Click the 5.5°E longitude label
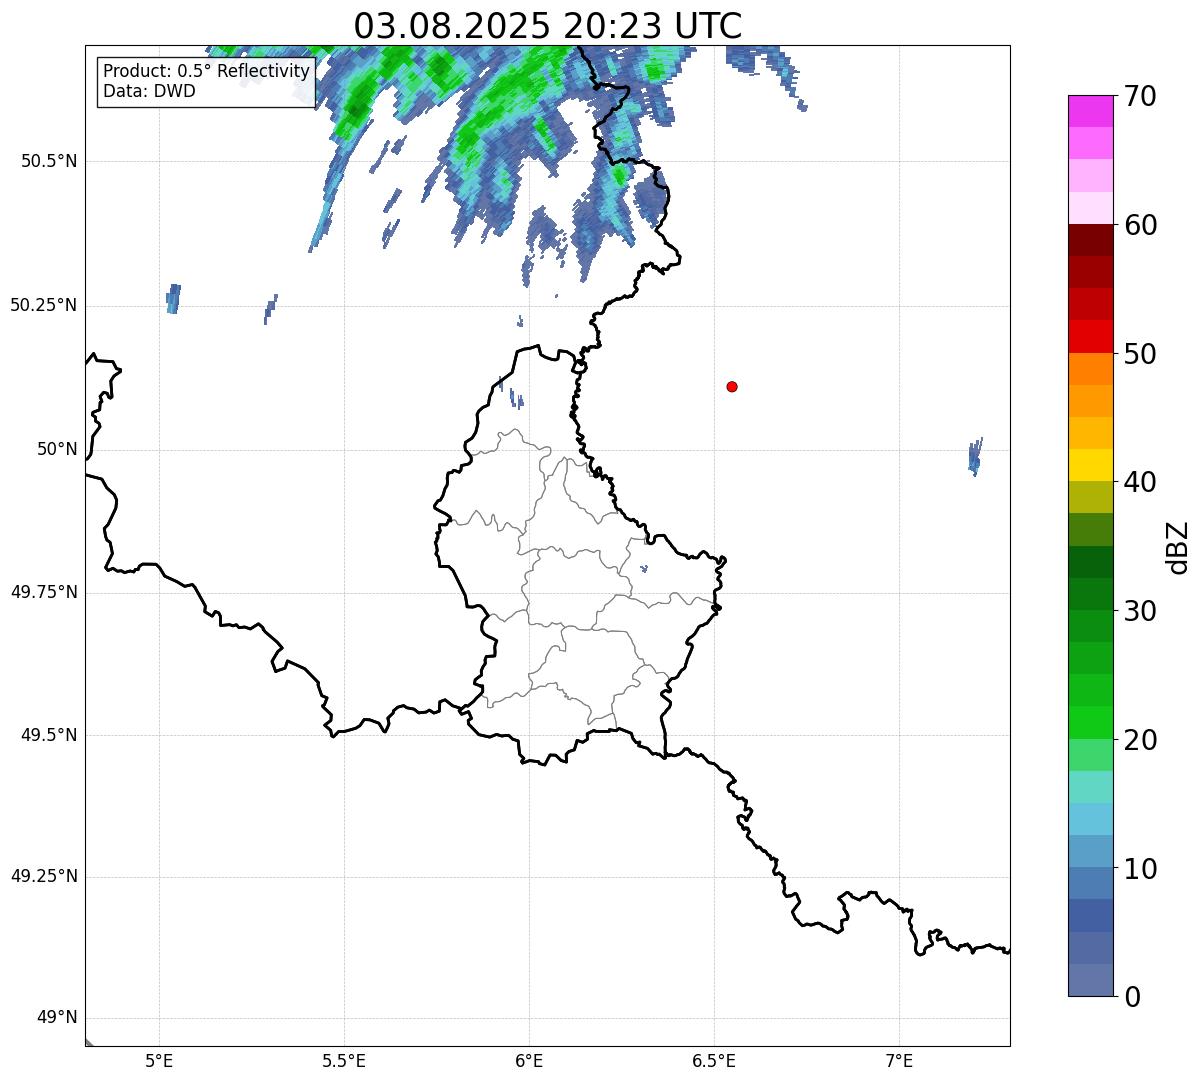The image size is (1202, 1081). (x=344, y=1060)
